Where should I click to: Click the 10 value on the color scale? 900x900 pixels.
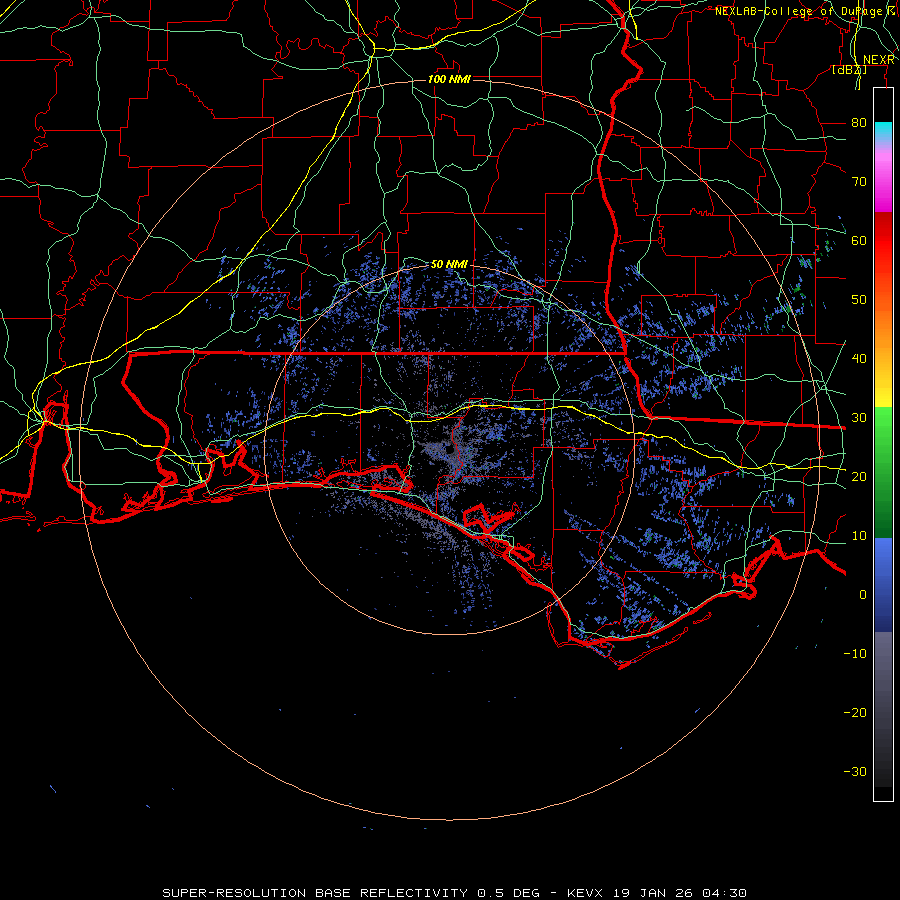point(859,536)
